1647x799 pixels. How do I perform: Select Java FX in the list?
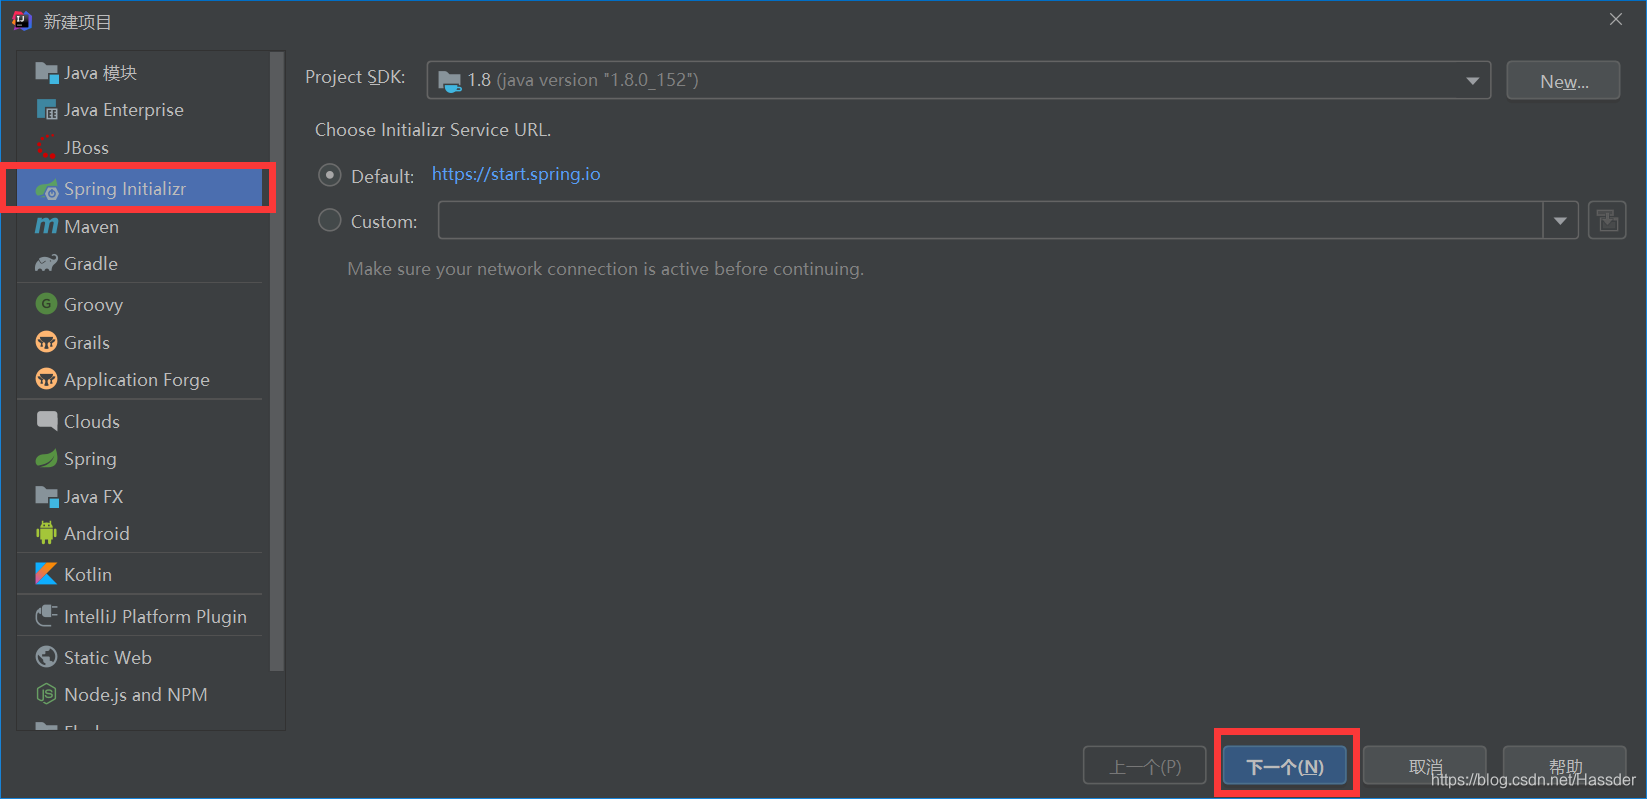tap(140, 496)
